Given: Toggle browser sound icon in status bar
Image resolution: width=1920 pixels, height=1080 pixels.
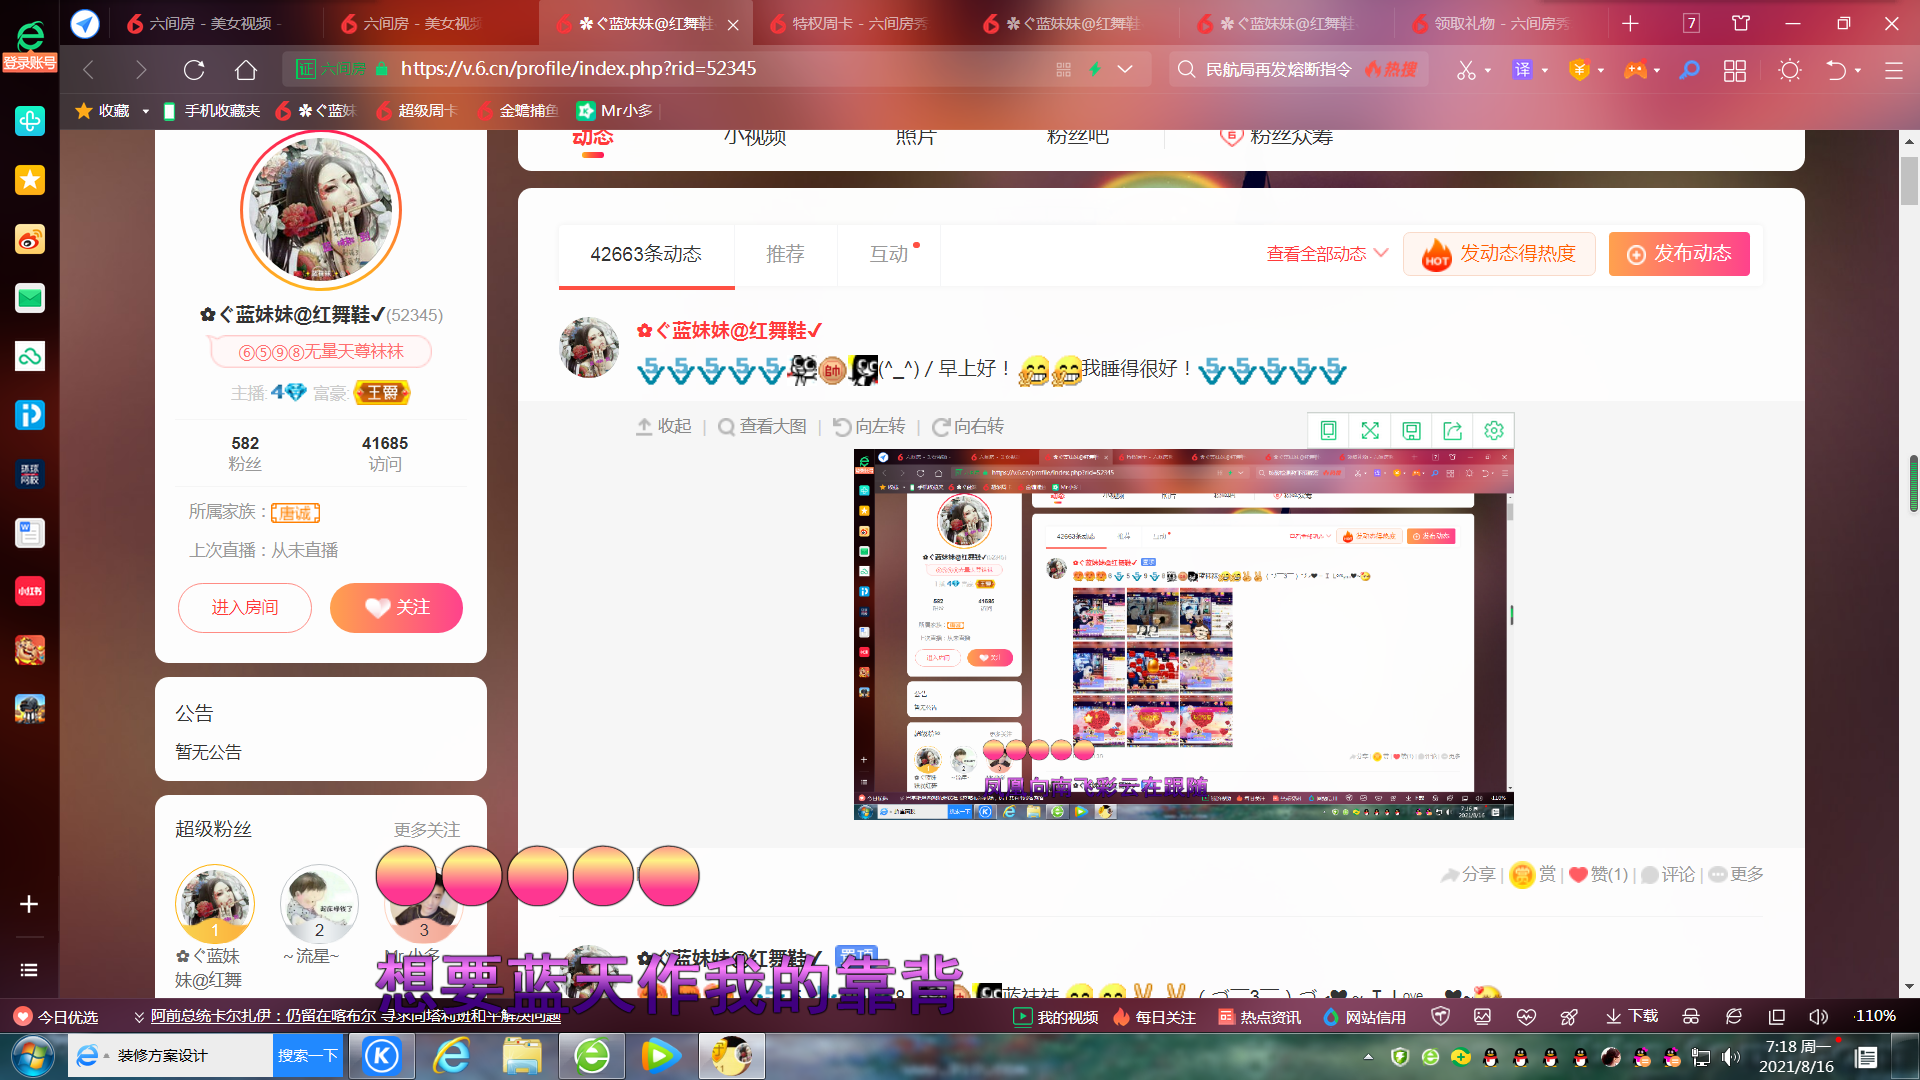Looking at the screenshot, I should 1818,1017.
